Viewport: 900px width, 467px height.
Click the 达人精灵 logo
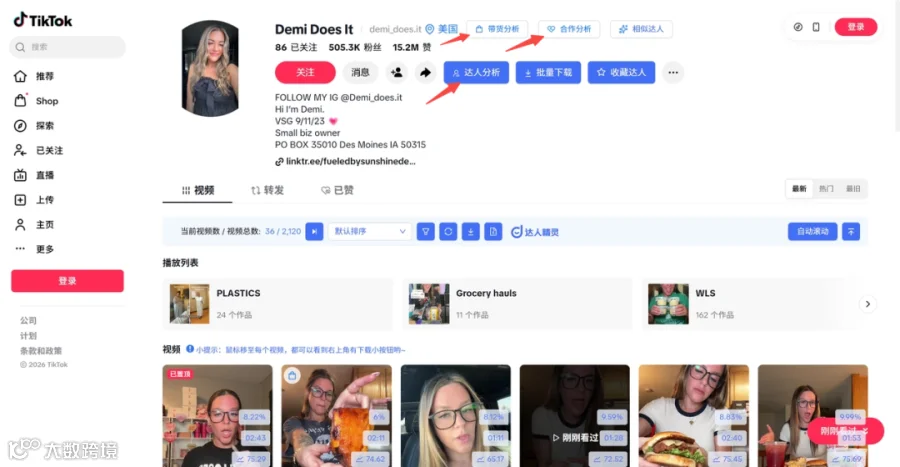click(x=534, y=232)
